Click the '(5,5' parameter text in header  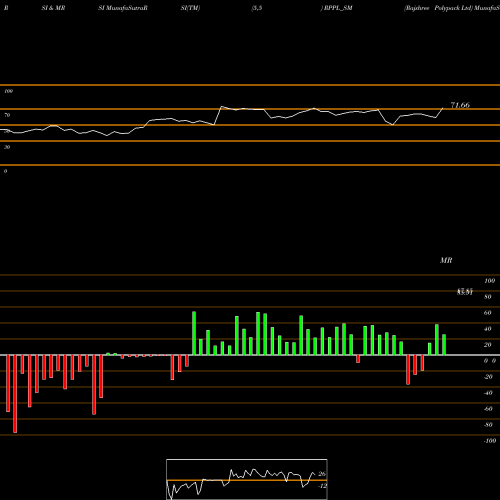tap(257, 8)
